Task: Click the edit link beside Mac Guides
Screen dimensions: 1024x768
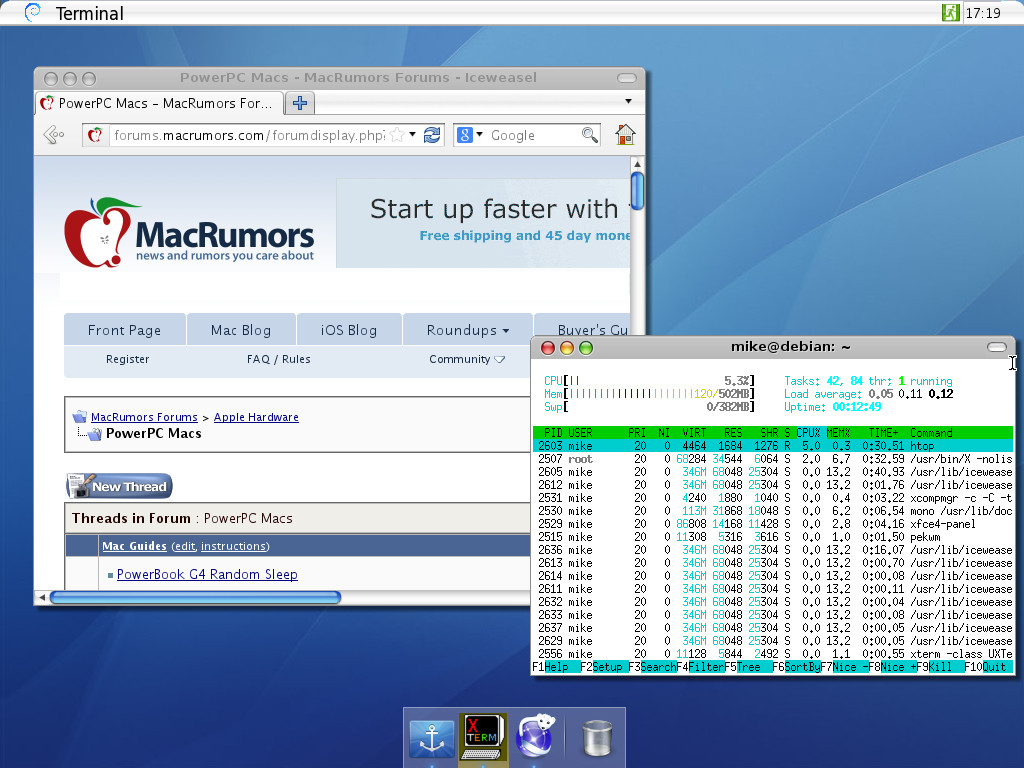Action: coord(185,546)
